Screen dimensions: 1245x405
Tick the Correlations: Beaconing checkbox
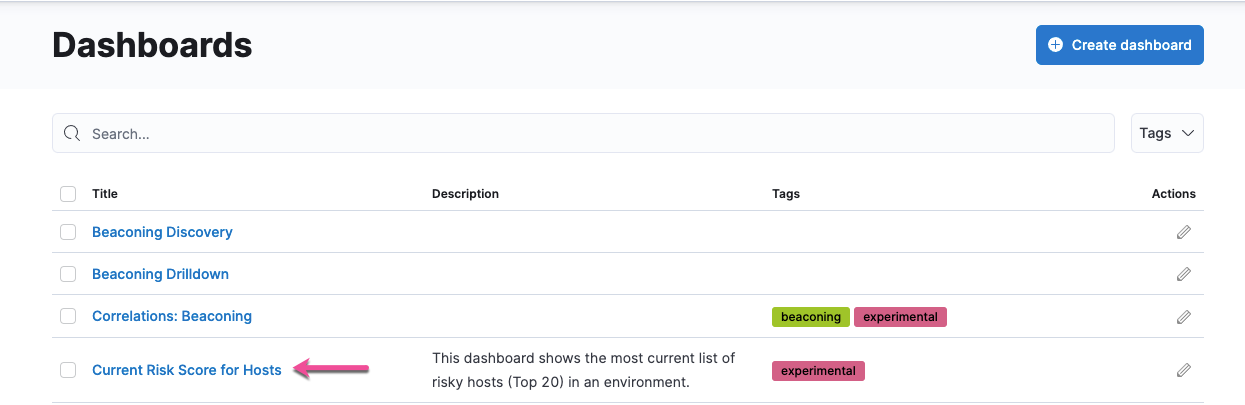click(x=68, y=316)
